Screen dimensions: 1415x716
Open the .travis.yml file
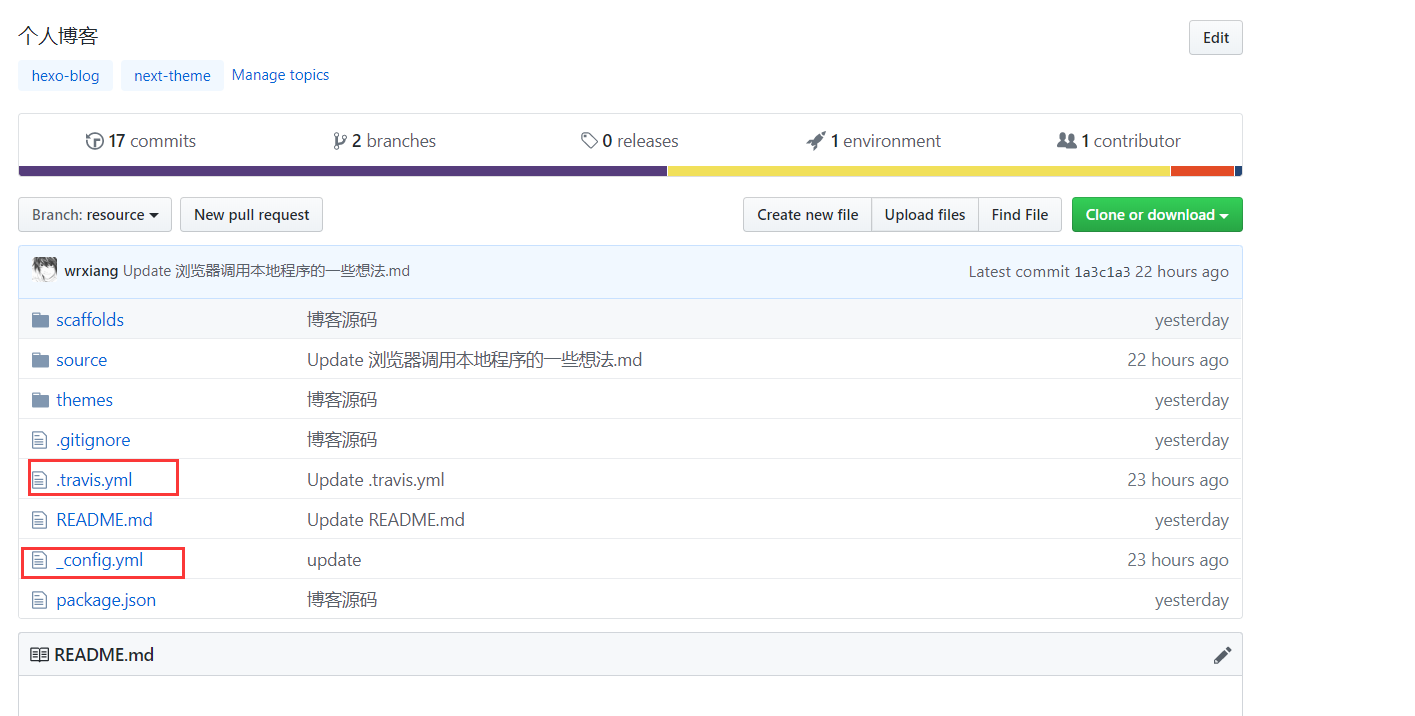[94, 480]
